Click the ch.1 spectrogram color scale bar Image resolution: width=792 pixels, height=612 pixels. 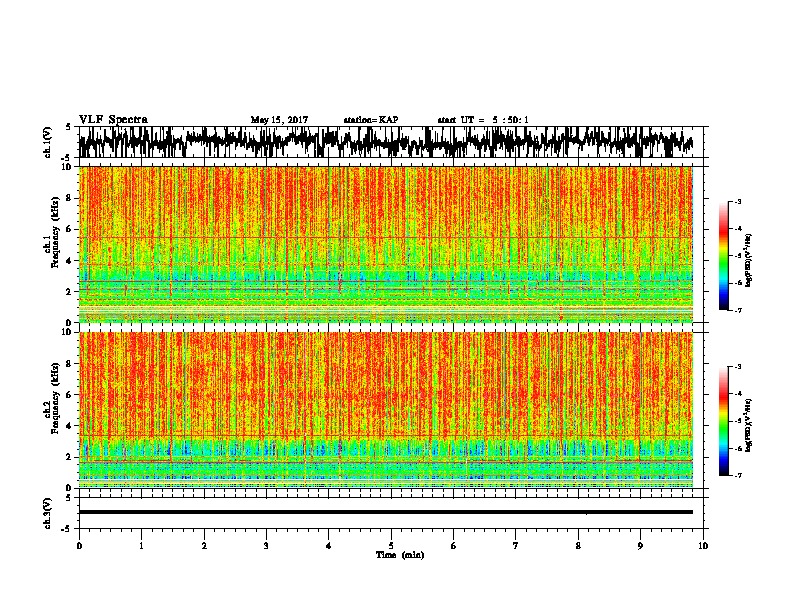coord(723,256)
